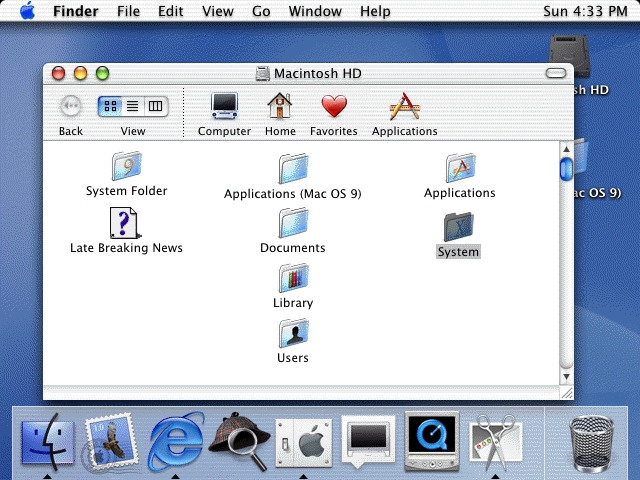Switch to column view mode
Viewport: 640px width, 480px height.
pyautogui.click(x=156, y=106)
